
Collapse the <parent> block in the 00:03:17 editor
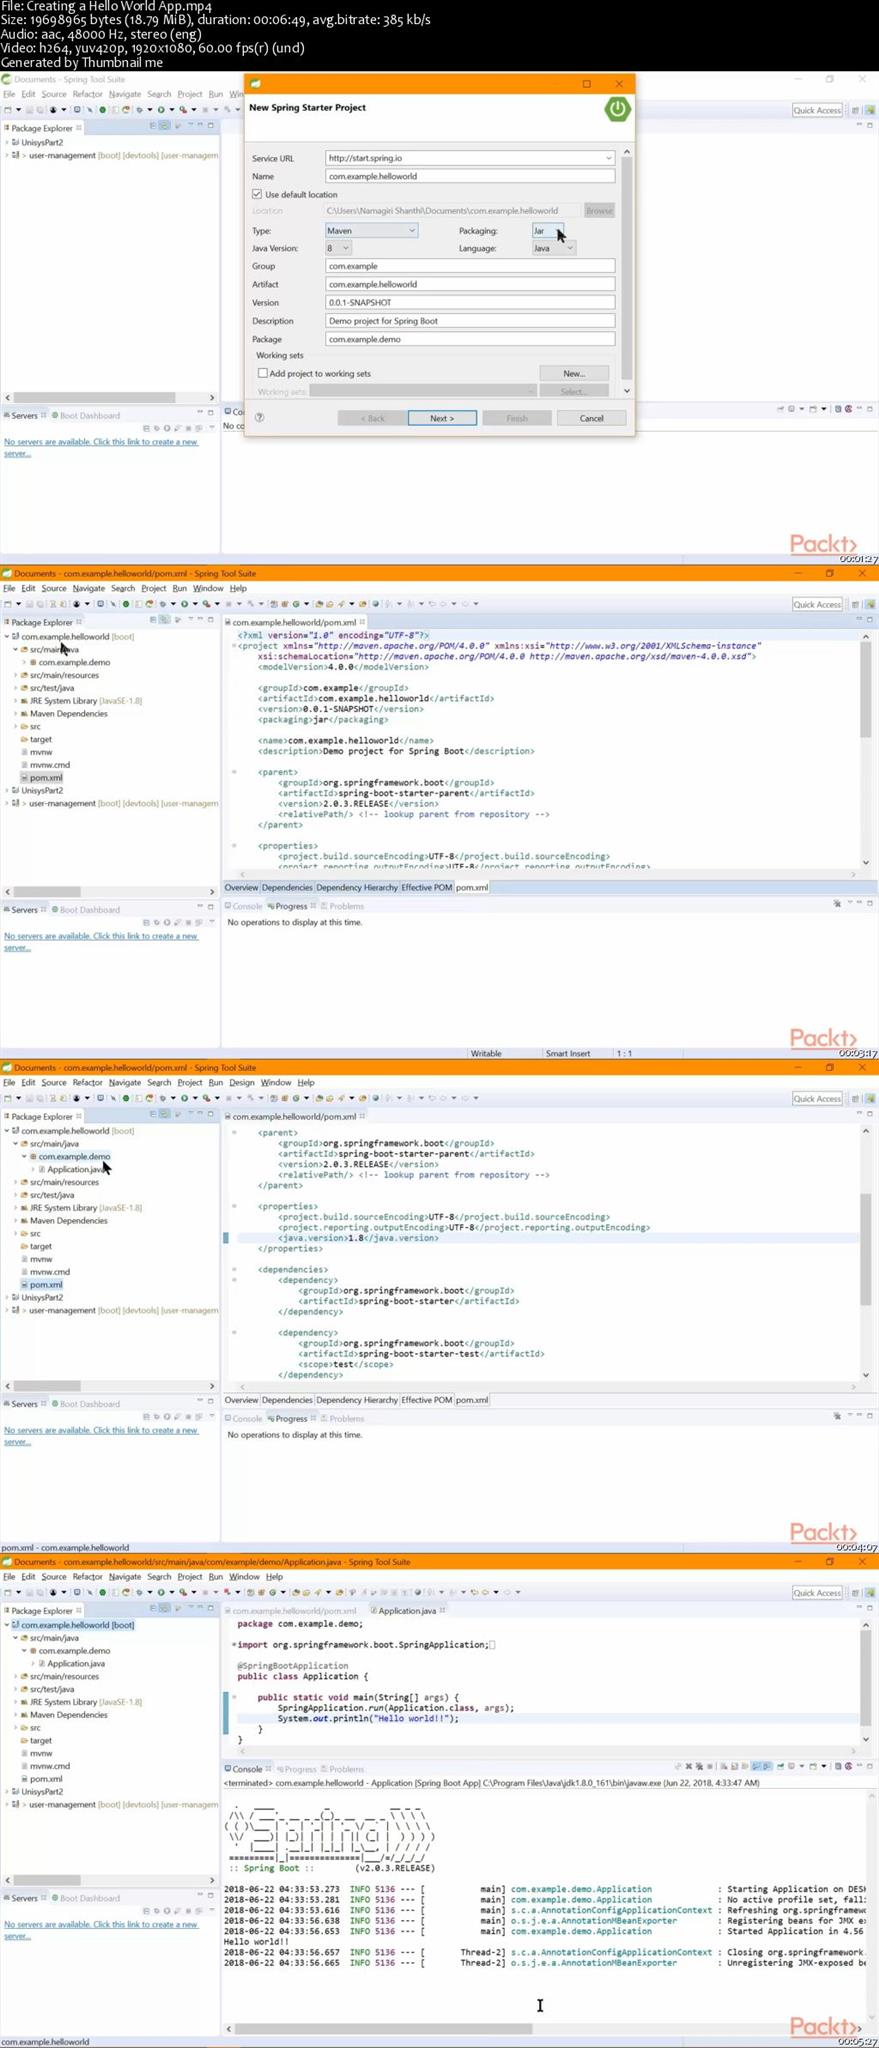click(234, 772)
